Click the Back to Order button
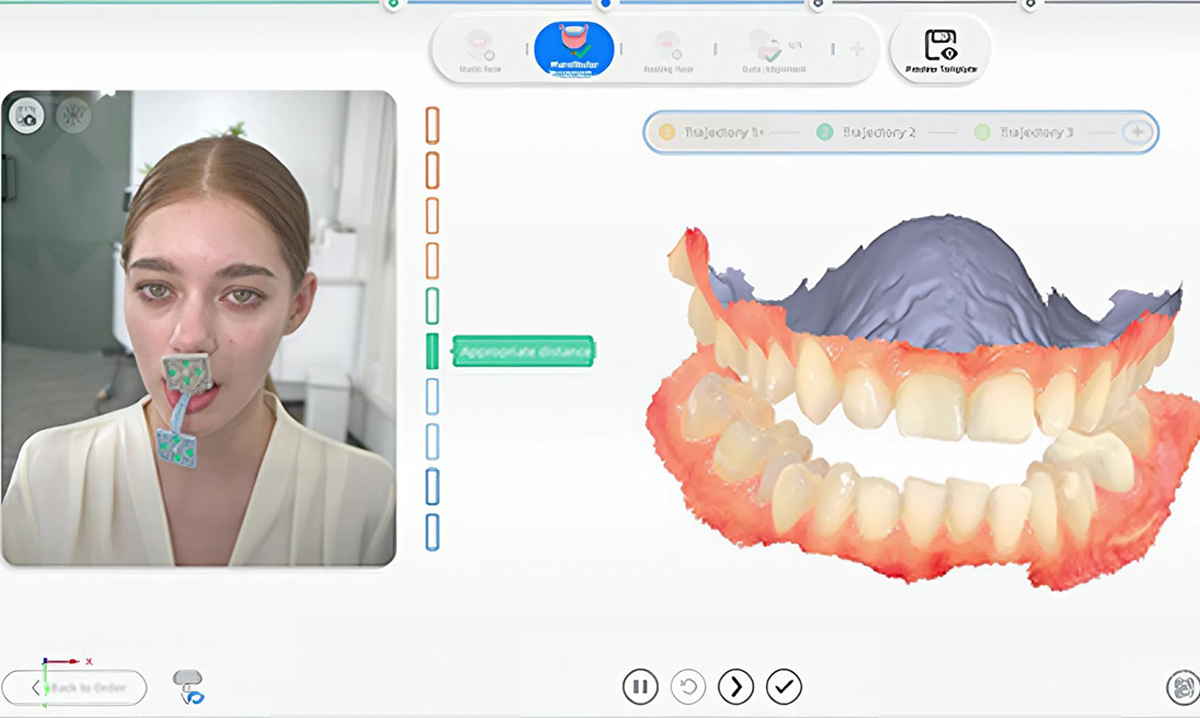Viewport: 1200px width, 718px height. 75,688
